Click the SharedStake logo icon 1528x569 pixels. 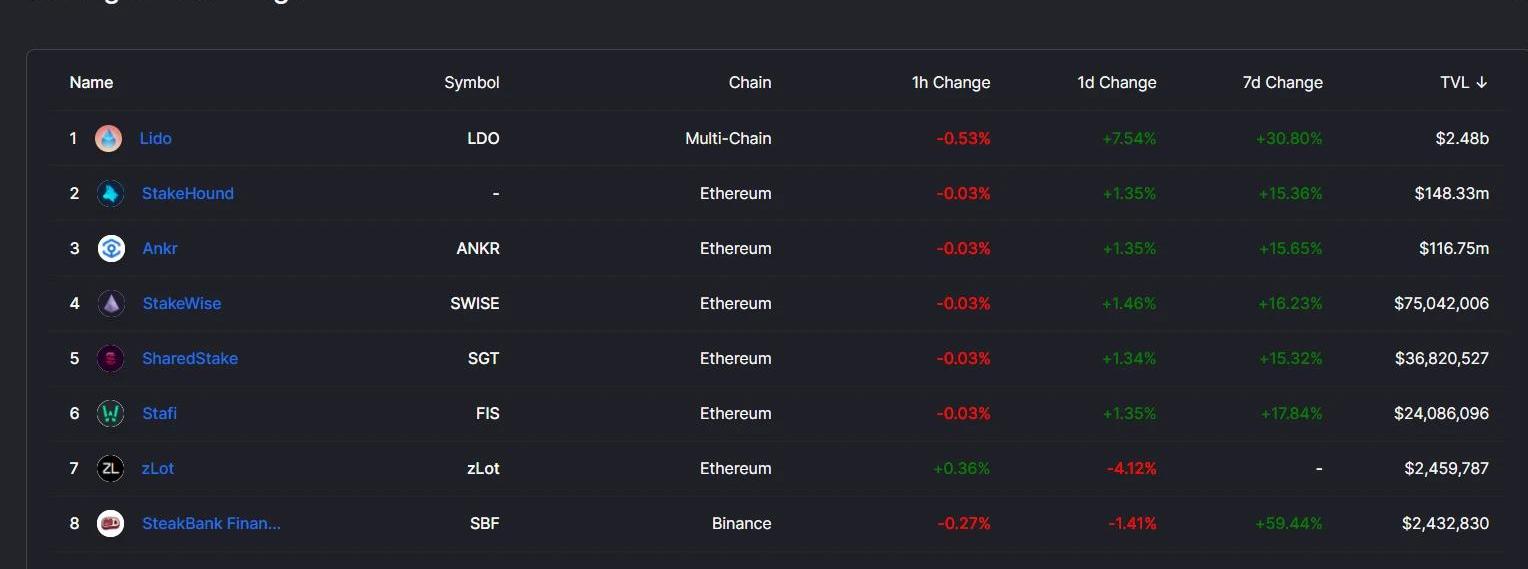click(111, 358)
